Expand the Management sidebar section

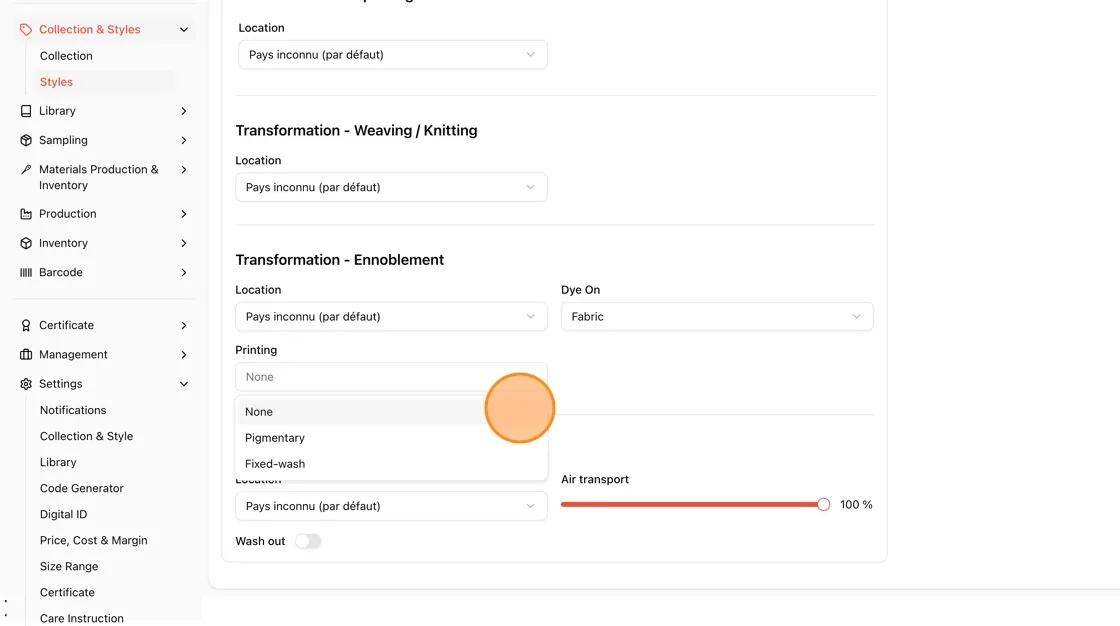(184, 354)
